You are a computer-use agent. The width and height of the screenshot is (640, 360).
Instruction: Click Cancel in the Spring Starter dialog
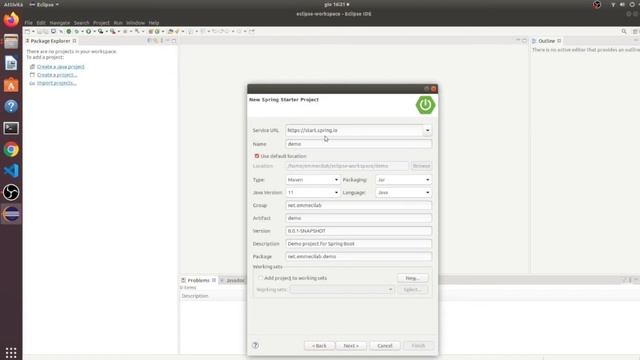pyautogui.click(x=384, y=346)
